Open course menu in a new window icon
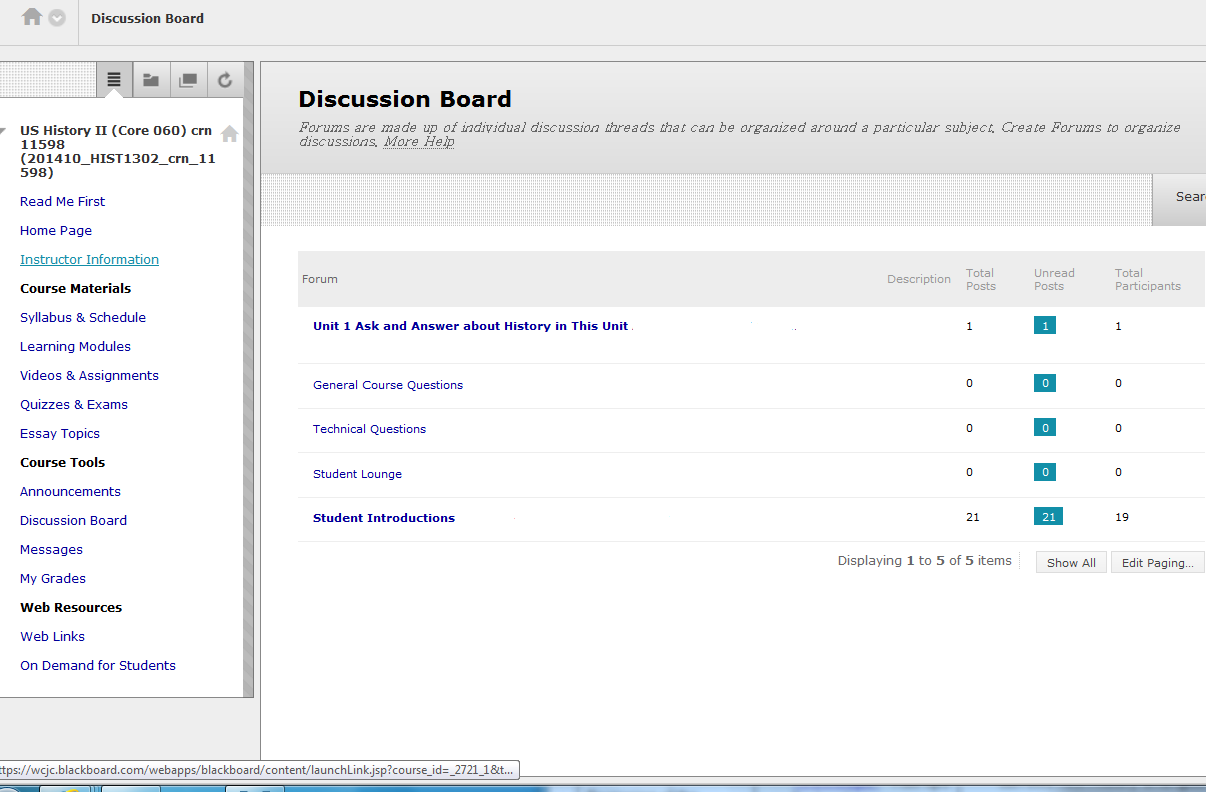 pyautogui.click(x=188, y=80)
